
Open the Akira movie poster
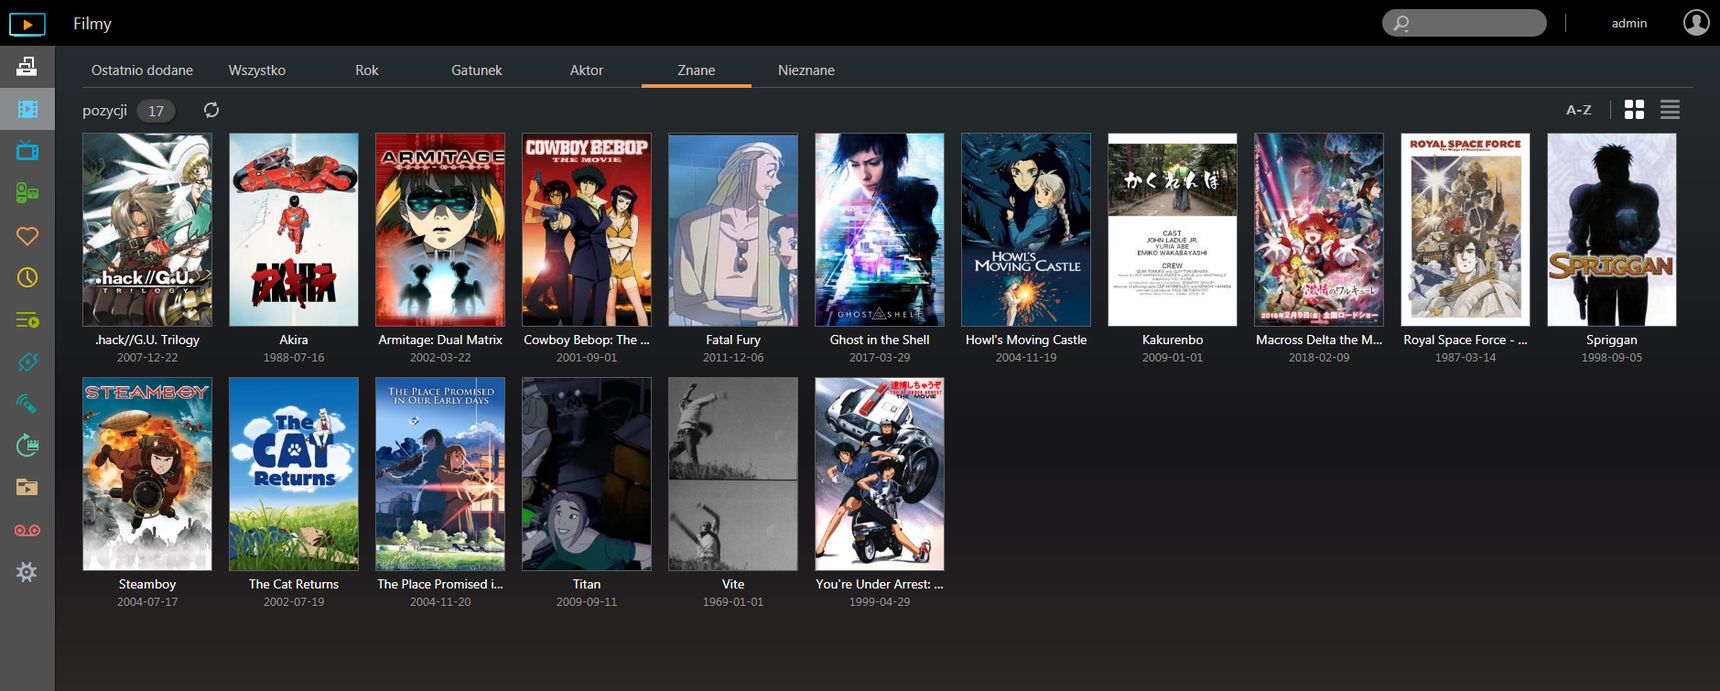click(294, 230)
